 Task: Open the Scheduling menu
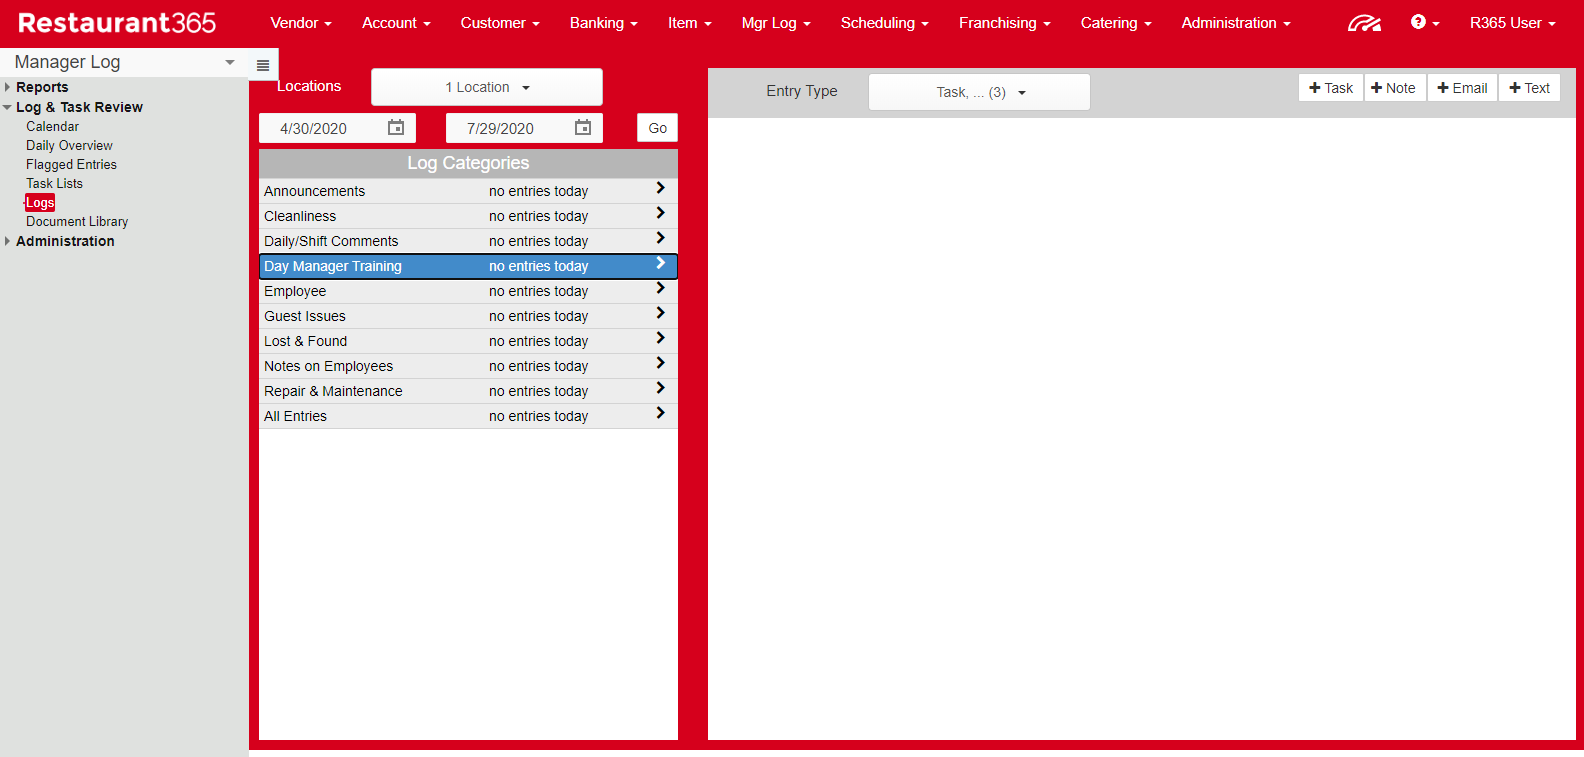[x=885, y=23]
